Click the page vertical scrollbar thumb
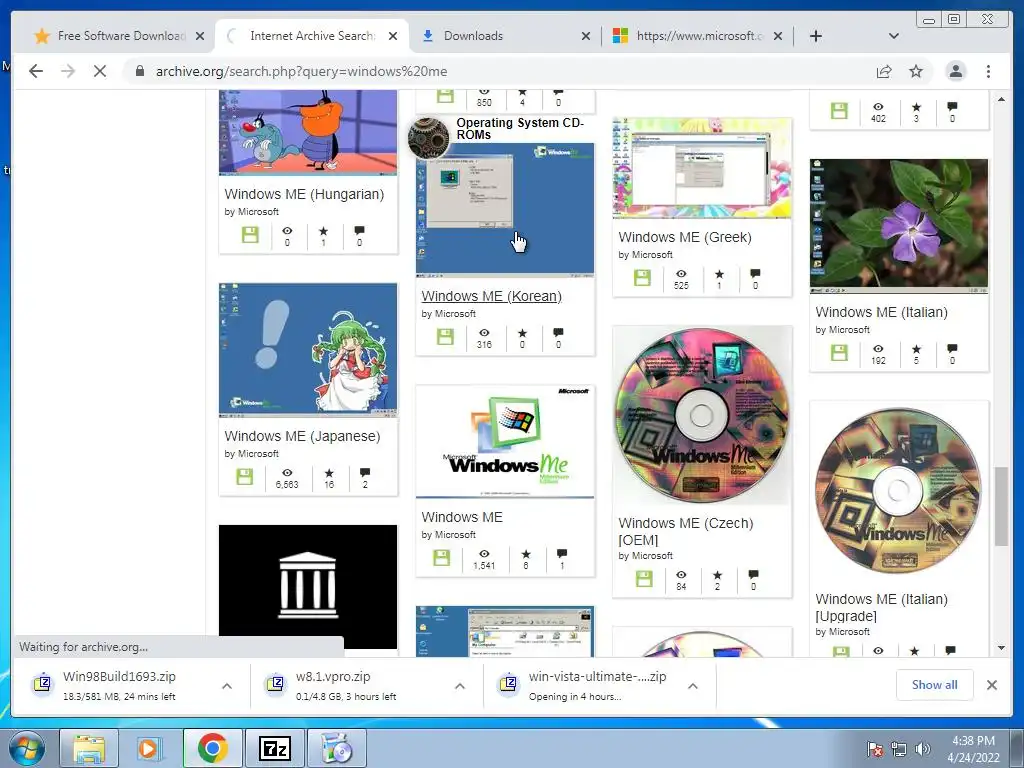The width and height of the screenshot is (1024, 768). [x=1001, y=506]
